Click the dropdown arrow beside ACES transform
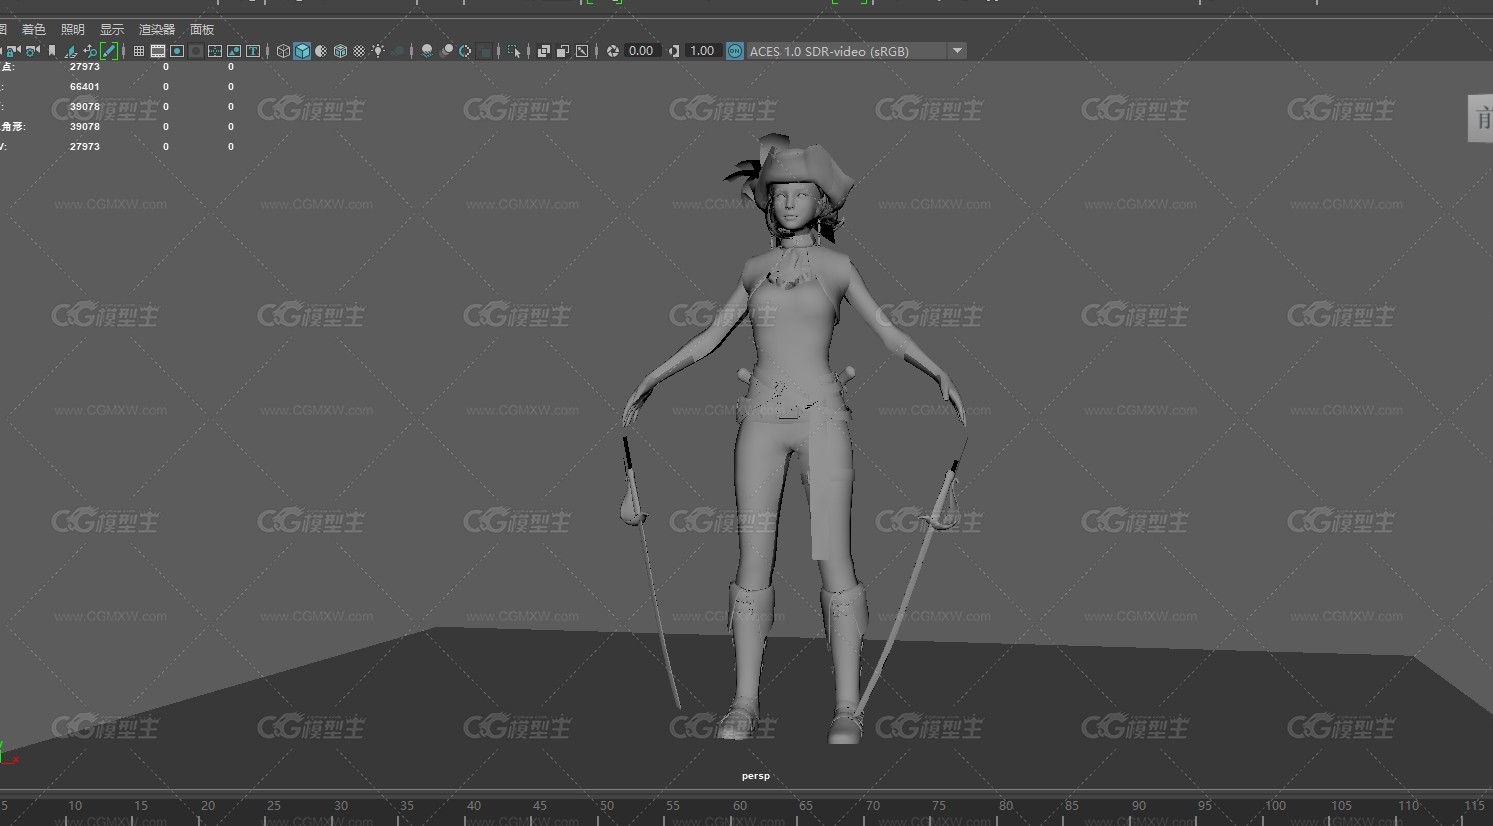The image size is (1493, 826). [957, 51]
